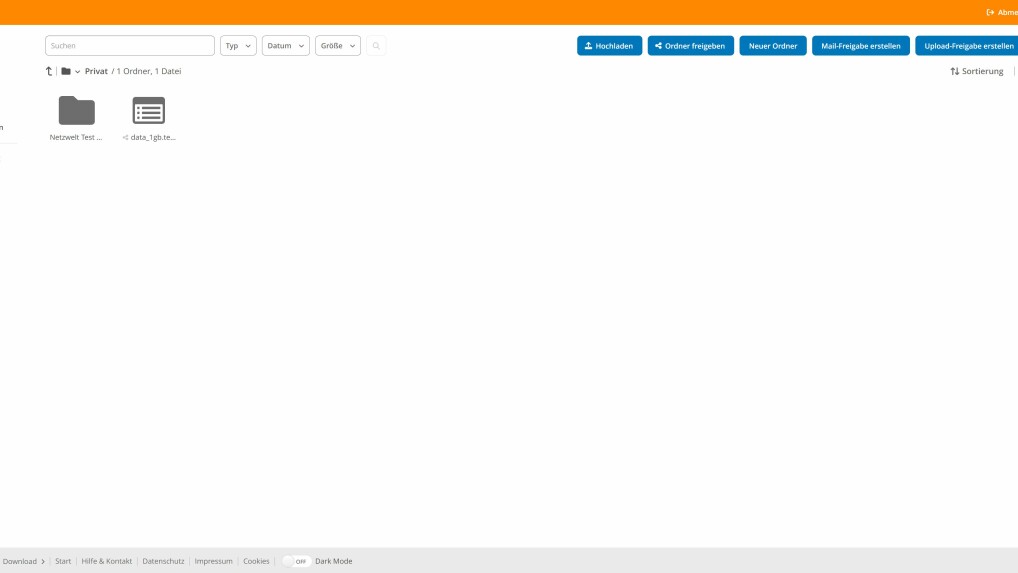This screenshot has width=1018, height=573.
Task: Create folder with Neuer Ordner button
Action: [x=772, y=46]
